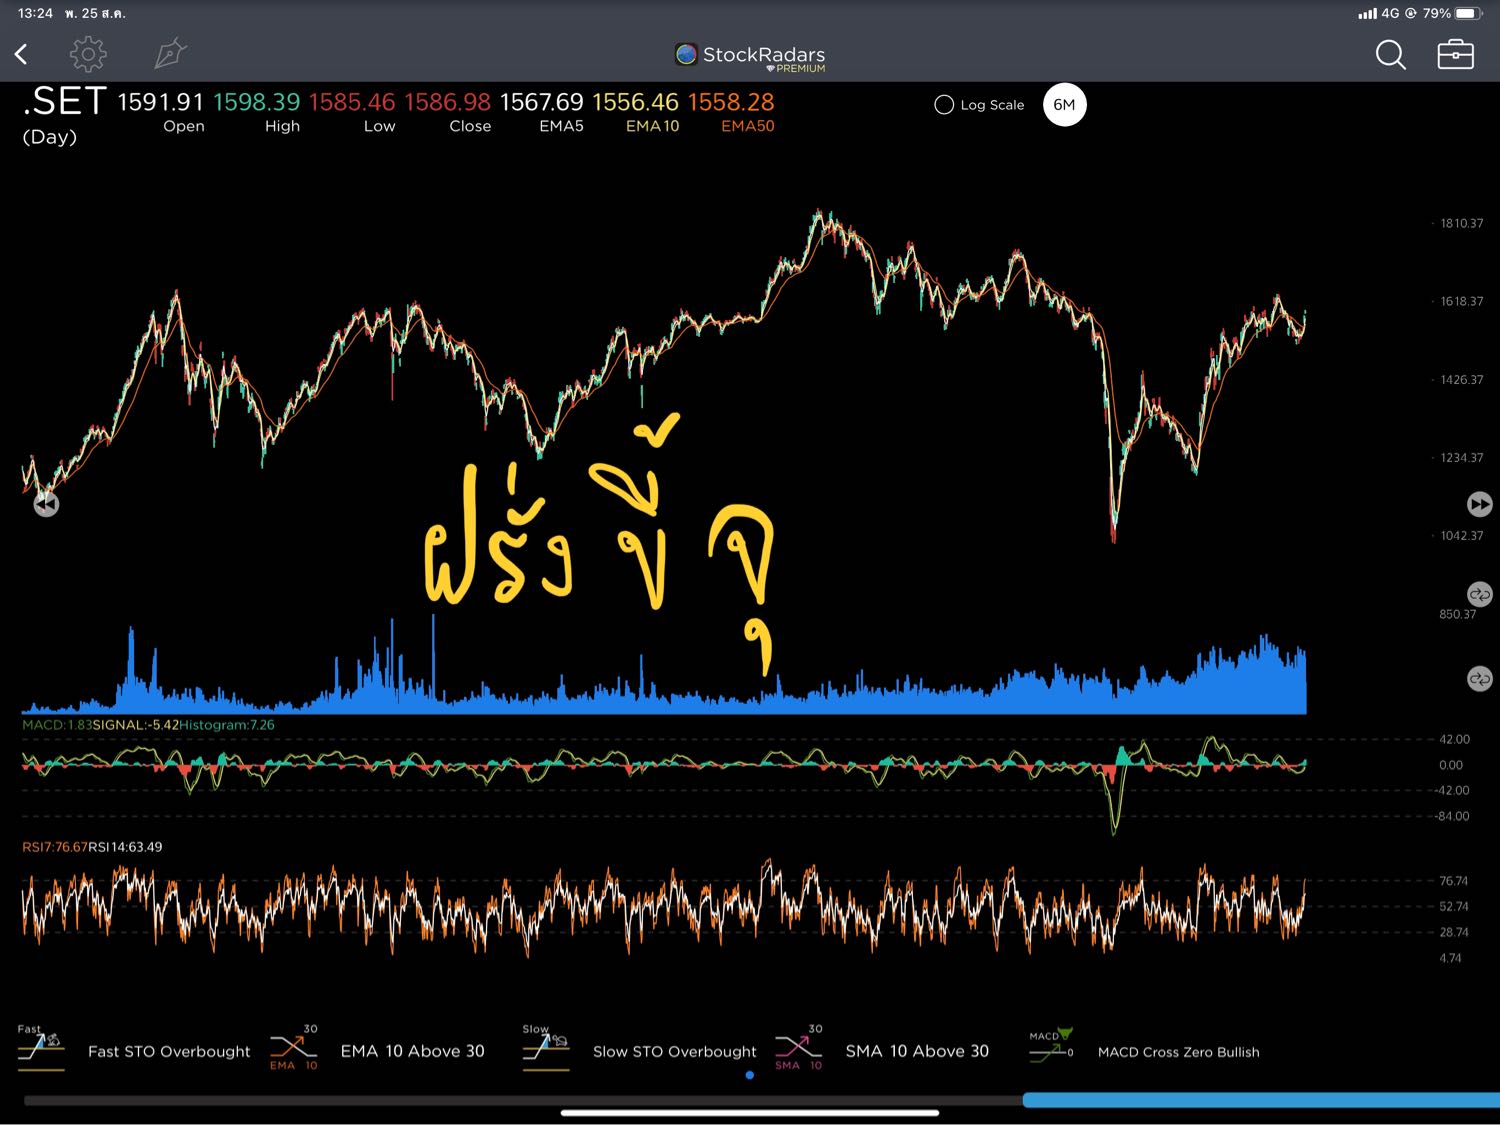This screenshot has width=1500, height=1125.
Task: Tap the MACD Cross Zero Bullish label
Action: (1178, 1052)
